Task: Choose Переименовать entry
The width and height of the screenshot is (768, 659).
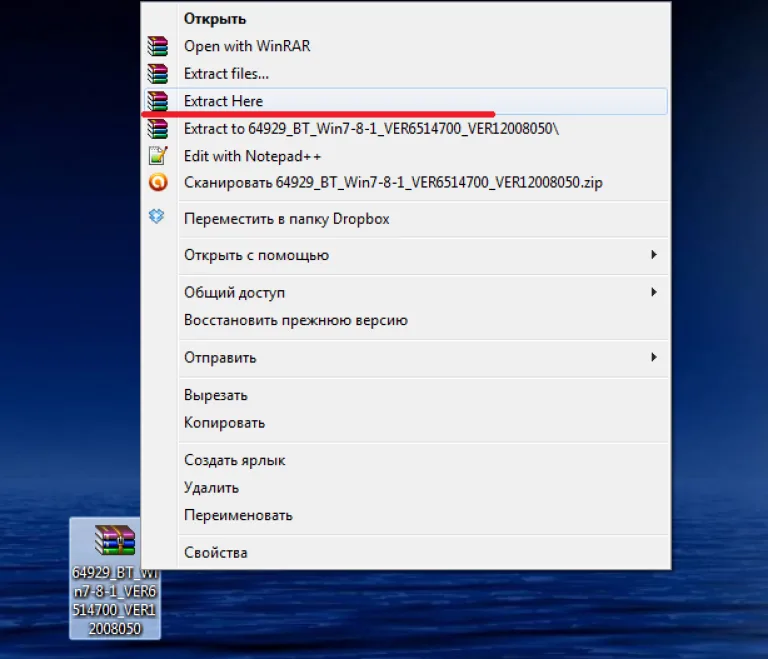Action: coord(407,515)
